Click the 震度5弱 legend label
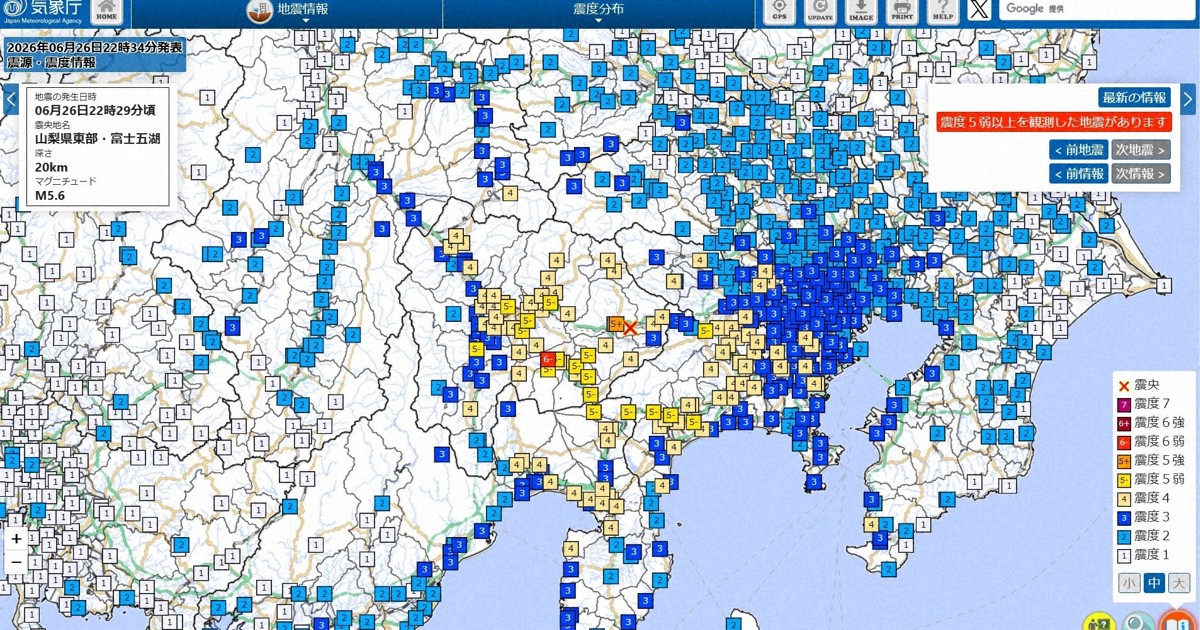This screenshot has height=630, width=1200. tap(1160, 479)
